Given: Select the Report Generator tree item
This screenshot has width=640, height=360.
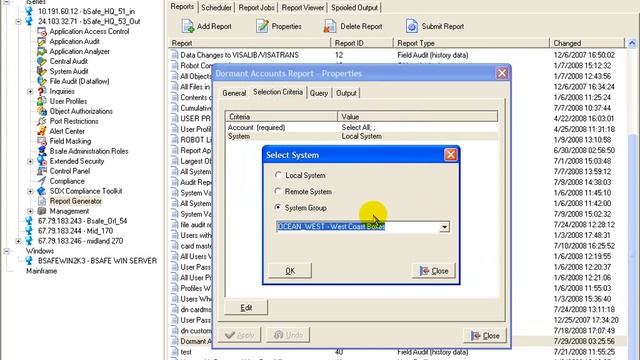Looking at the screenshot, I should pos(76,201).
